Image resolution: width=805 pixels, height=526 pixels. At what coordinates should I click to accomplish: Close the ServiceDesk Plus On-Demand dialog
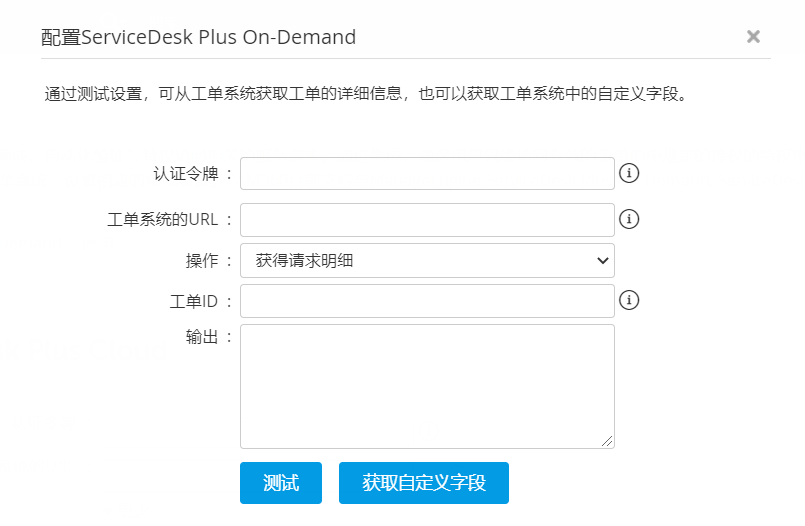coord(753,37)
